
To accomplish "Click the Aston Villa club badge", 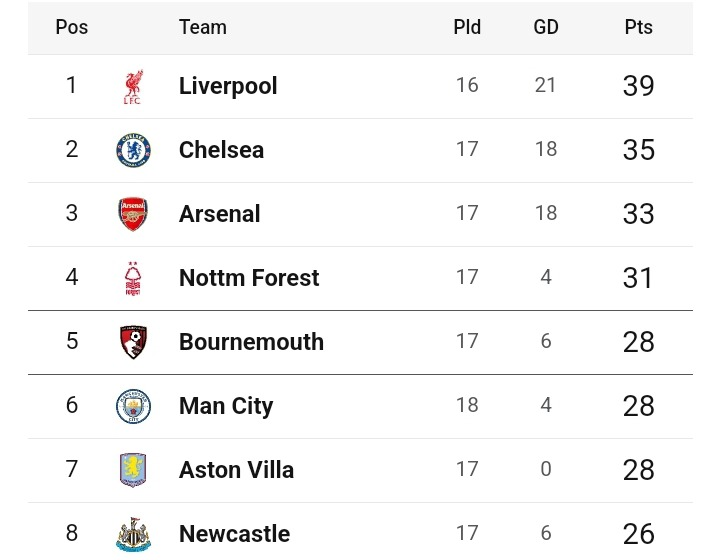I will tap(133, 470).
